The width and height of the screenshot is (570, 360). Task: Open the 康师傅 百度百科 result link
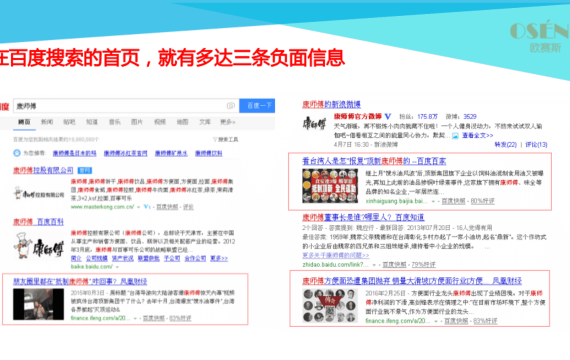coord(39,222)
